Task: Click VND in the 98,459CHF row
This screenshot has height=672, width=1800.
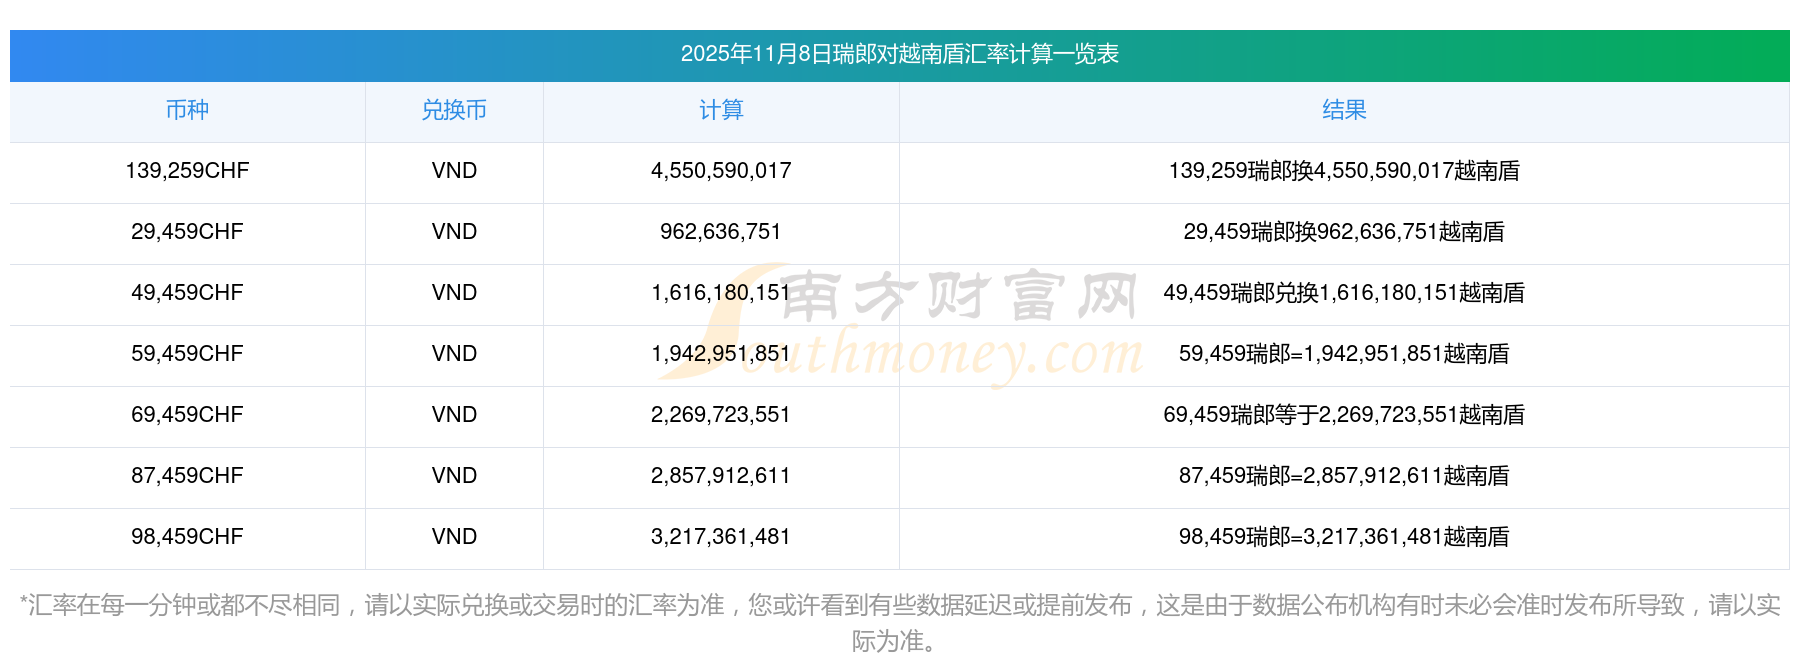Action: 454,537
